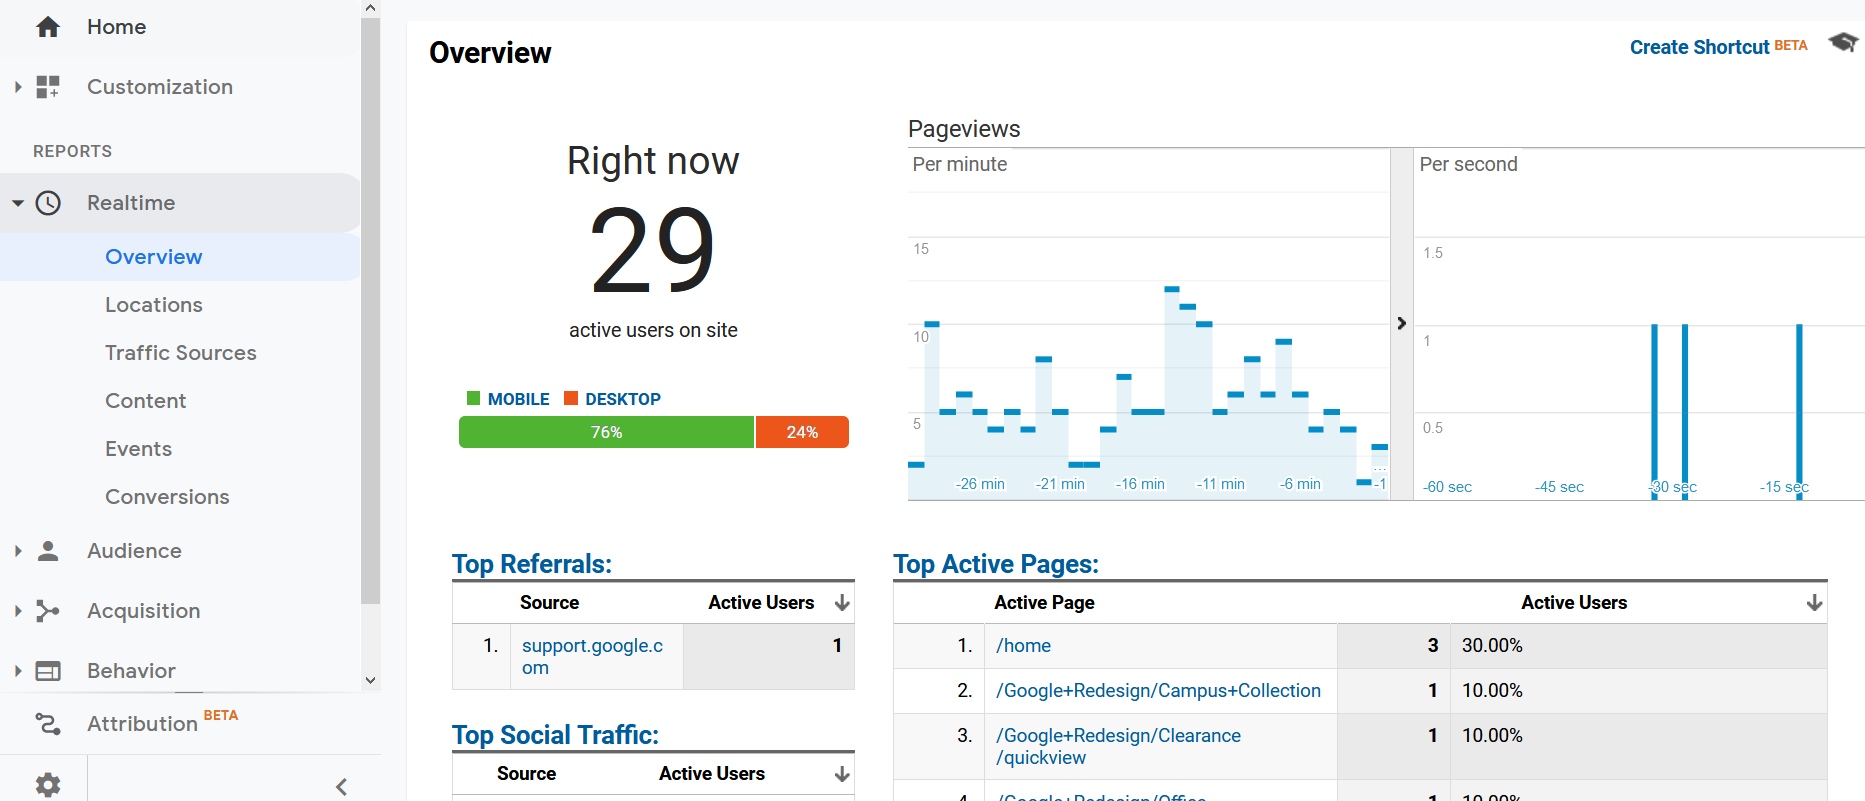Viewport: 1865px width, 801px height.
Task: Open the support.google.com referral link
Action: [592, 657]
